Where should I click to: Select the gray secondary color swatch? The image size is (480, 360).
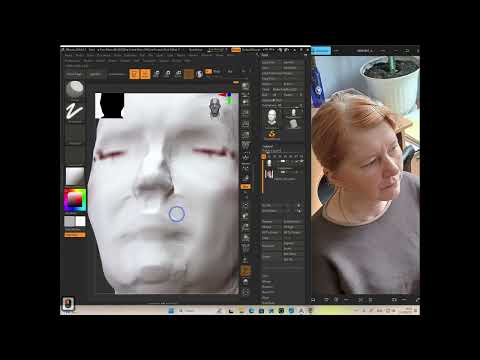(69, 221)
